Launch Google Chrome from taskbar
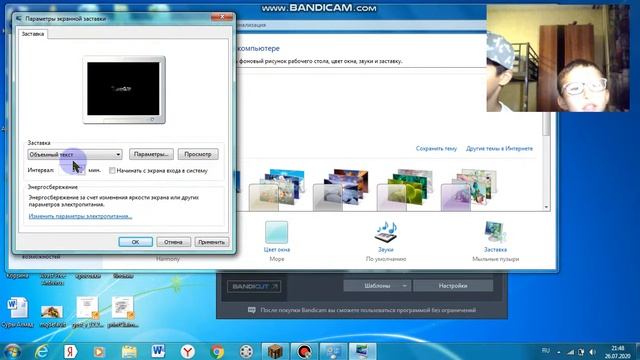Image resolution: width=640 pixels, height=360 pixels. pos(217,351)
